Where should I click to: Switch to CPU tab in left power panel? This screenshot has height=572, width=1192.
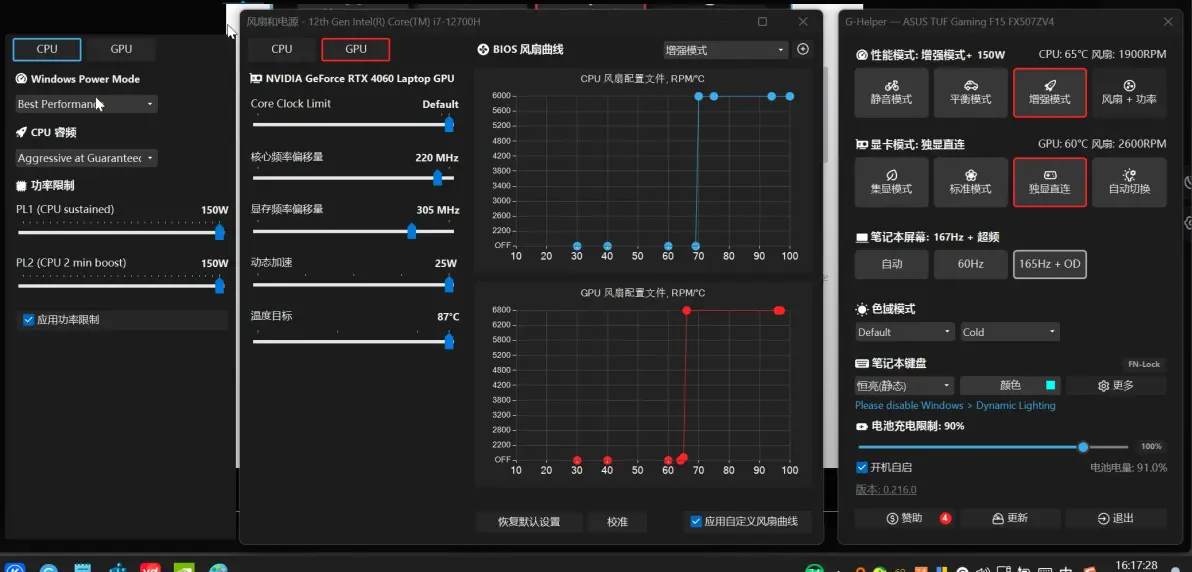(x=47, y=49)
